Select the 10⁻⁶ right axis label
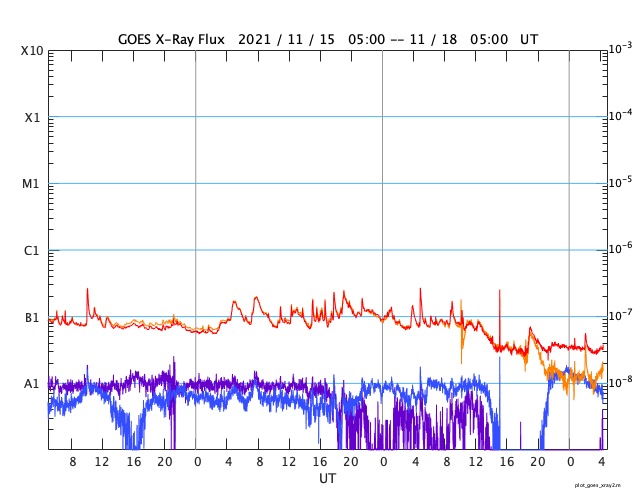The width and height of the screenshot is (640, 500). [x=620, y=248]
